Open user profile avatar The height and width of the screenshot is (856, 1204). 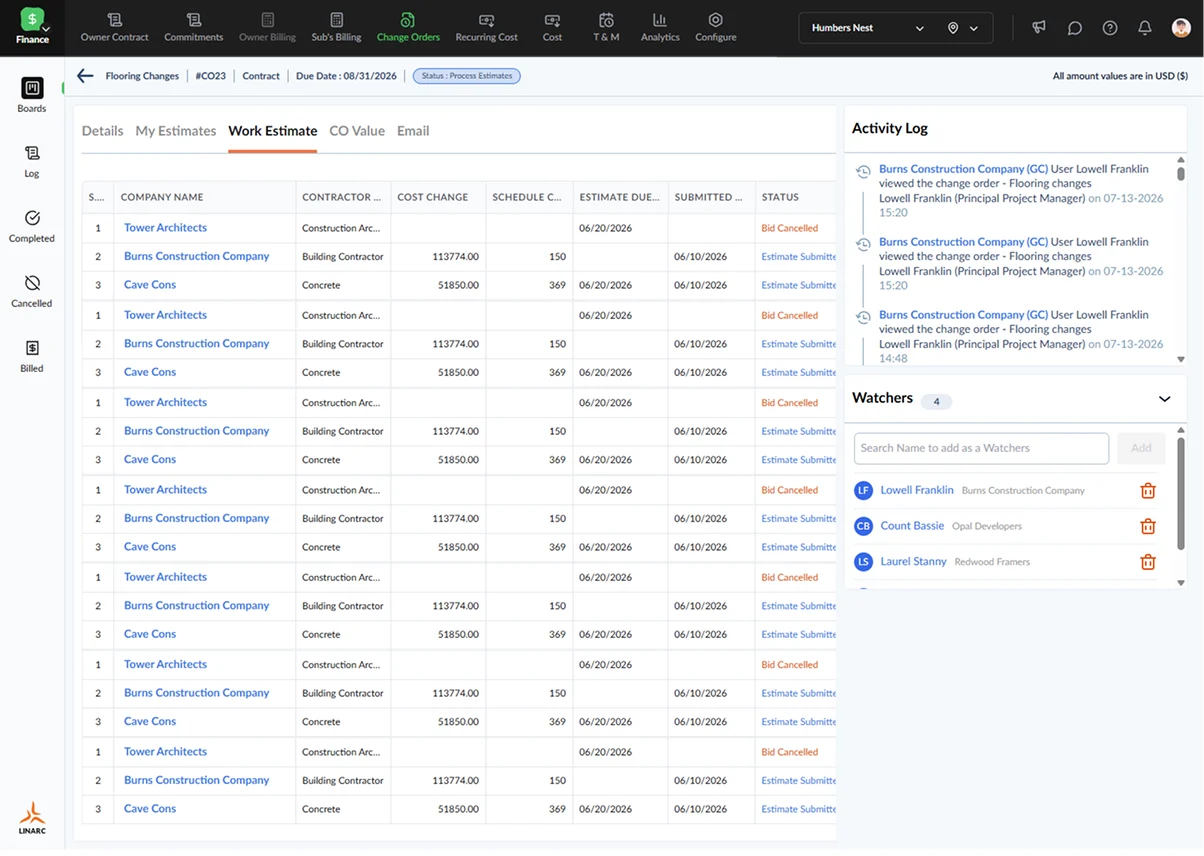(x=1181, y=28)
